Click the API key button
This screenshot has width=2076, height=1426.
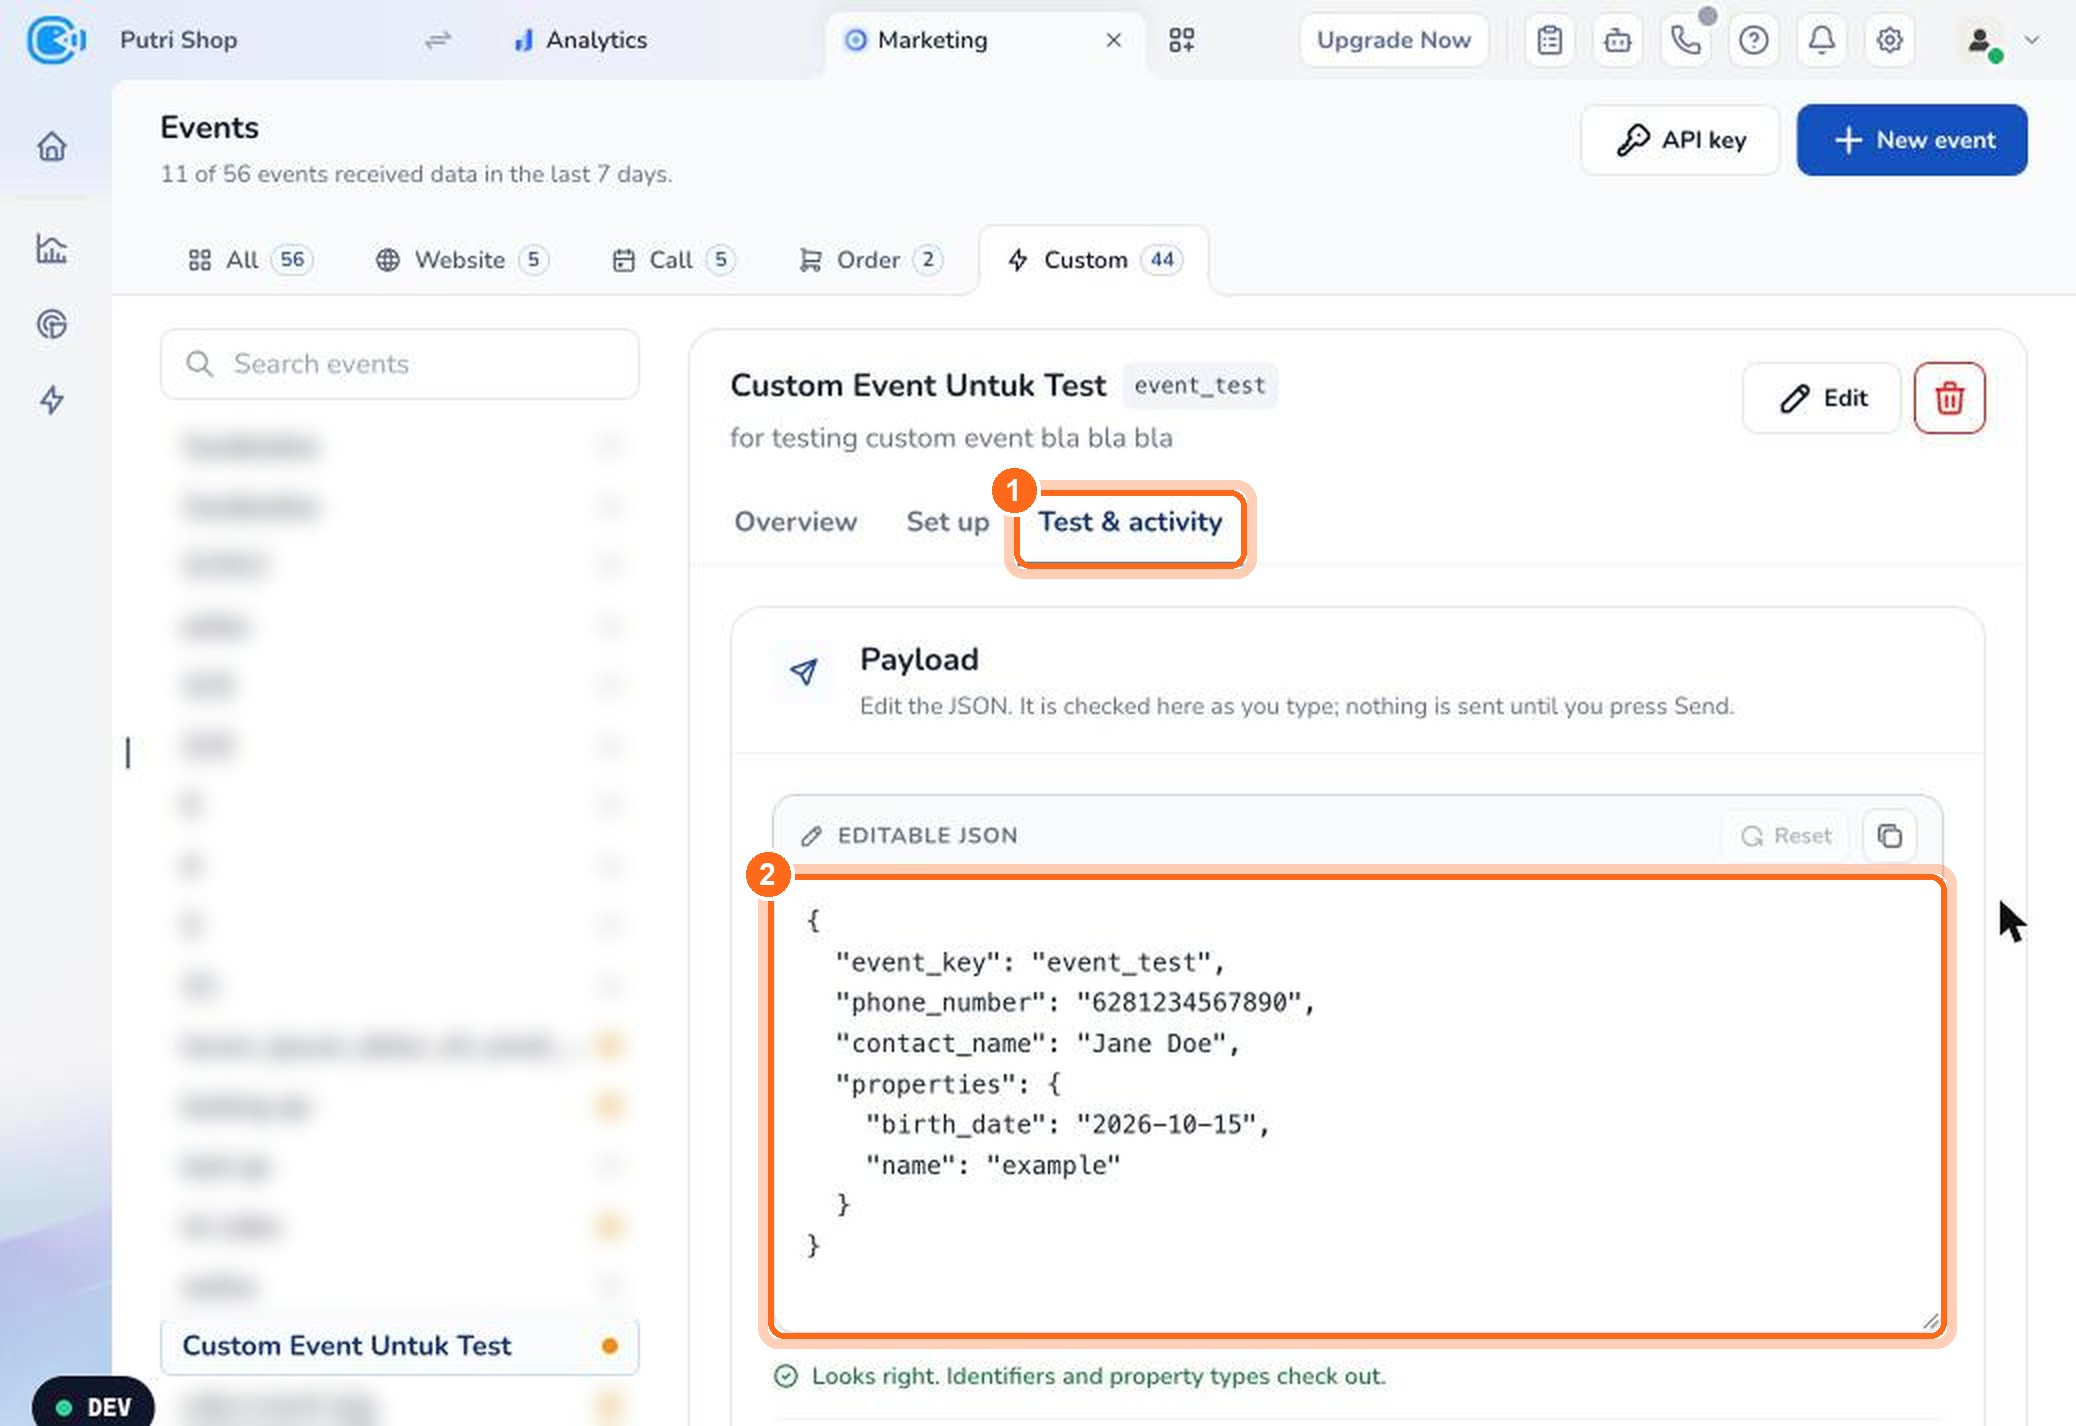pyautogui.click(x=1680, y=140)
